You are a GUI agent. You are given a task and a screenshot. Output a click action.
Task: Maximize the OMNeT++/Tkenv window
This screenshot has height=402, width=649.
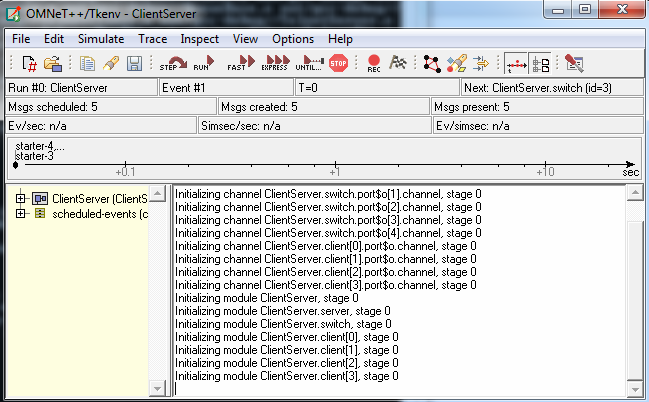click(x=584, y=9)
